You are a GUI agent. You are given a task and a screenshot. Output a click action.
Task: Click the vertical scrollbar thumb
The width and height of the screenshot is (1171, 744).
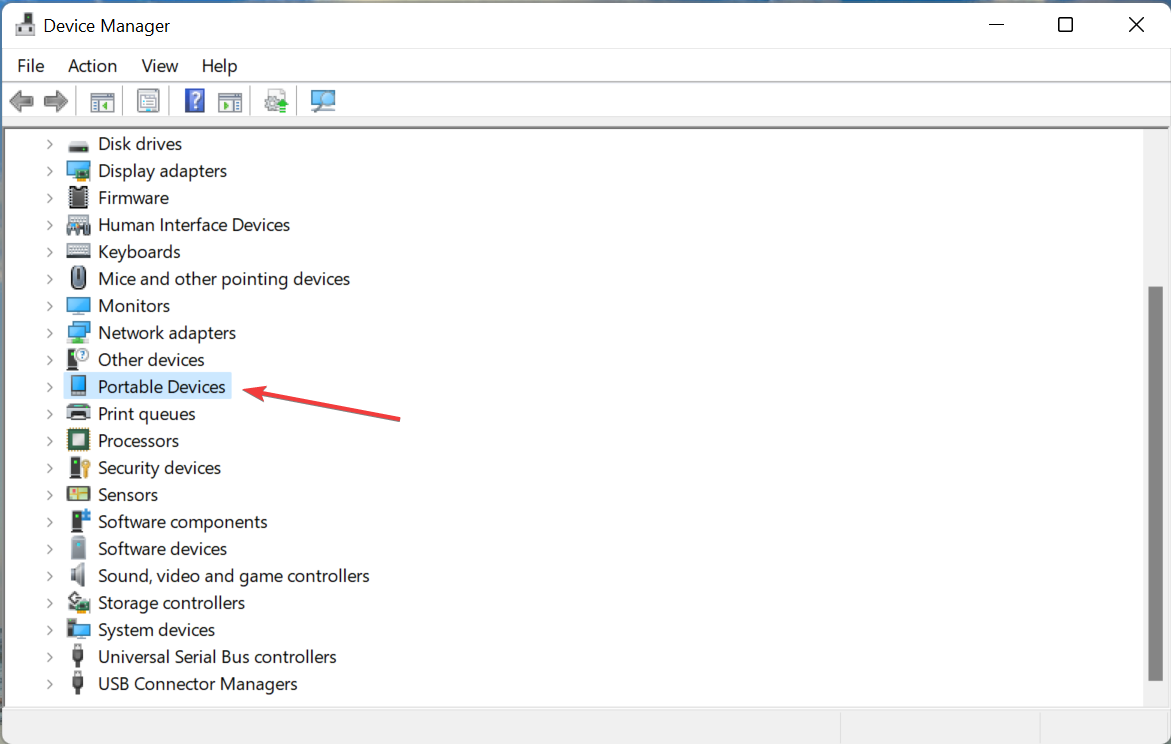pyautogui.click(x=1155, y=483)
